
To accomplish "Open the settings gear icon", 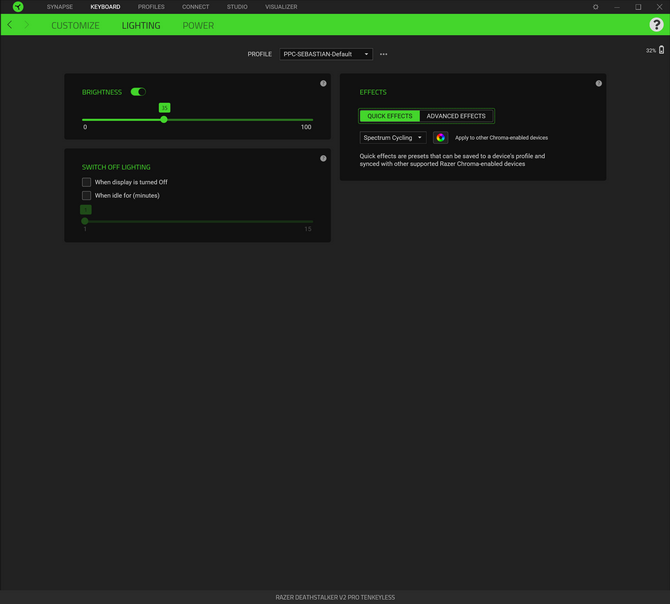I will (595, 7).
